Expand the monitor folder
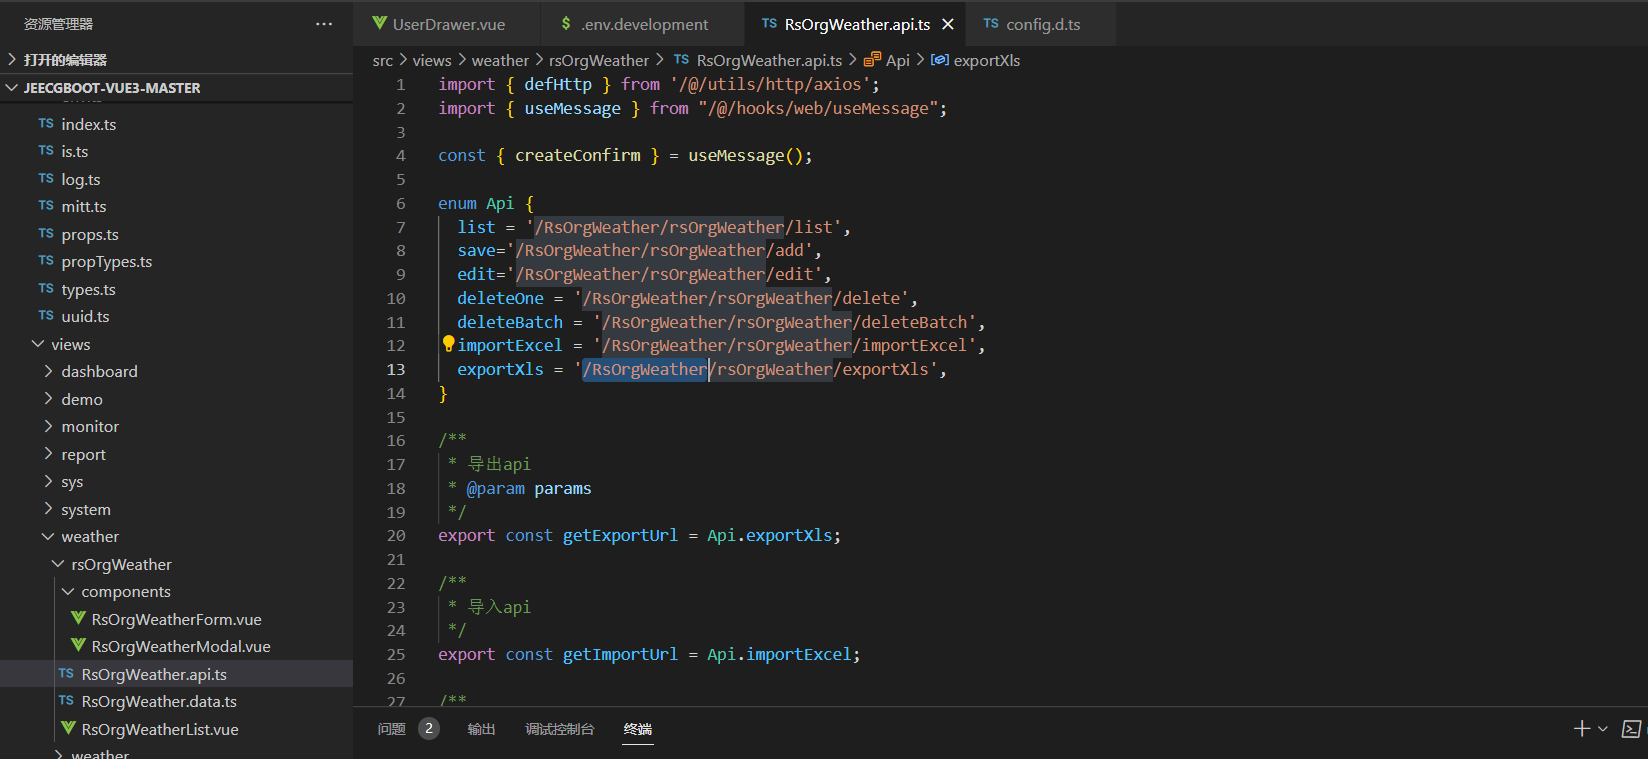Viewport: 1648px width, 759px height. [176, 426]
